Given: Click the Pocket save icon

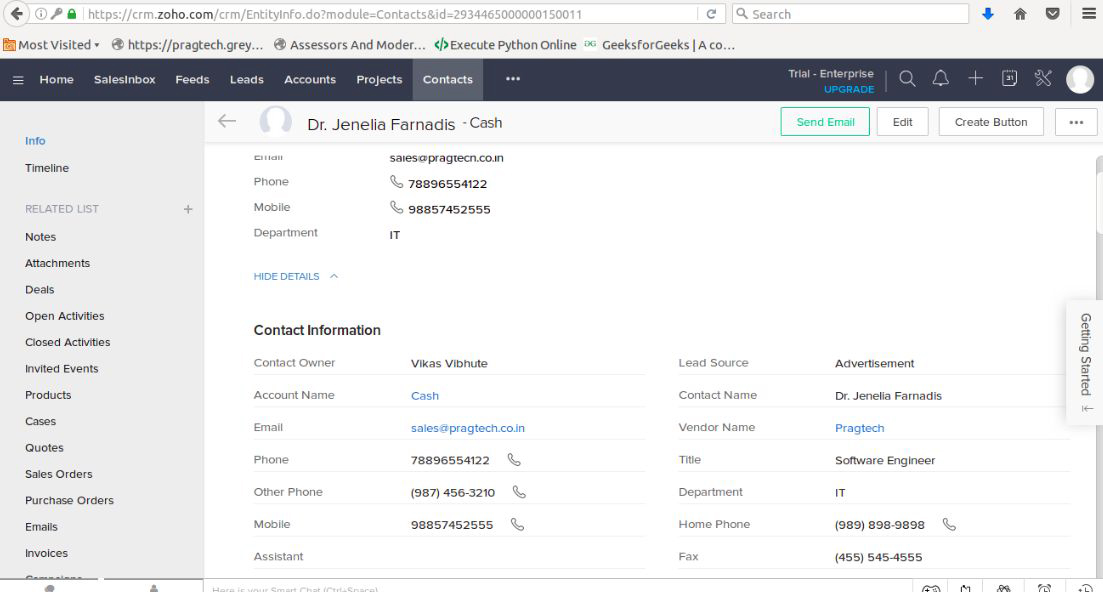Looking at the screenshot, I should click(1052, 14).
